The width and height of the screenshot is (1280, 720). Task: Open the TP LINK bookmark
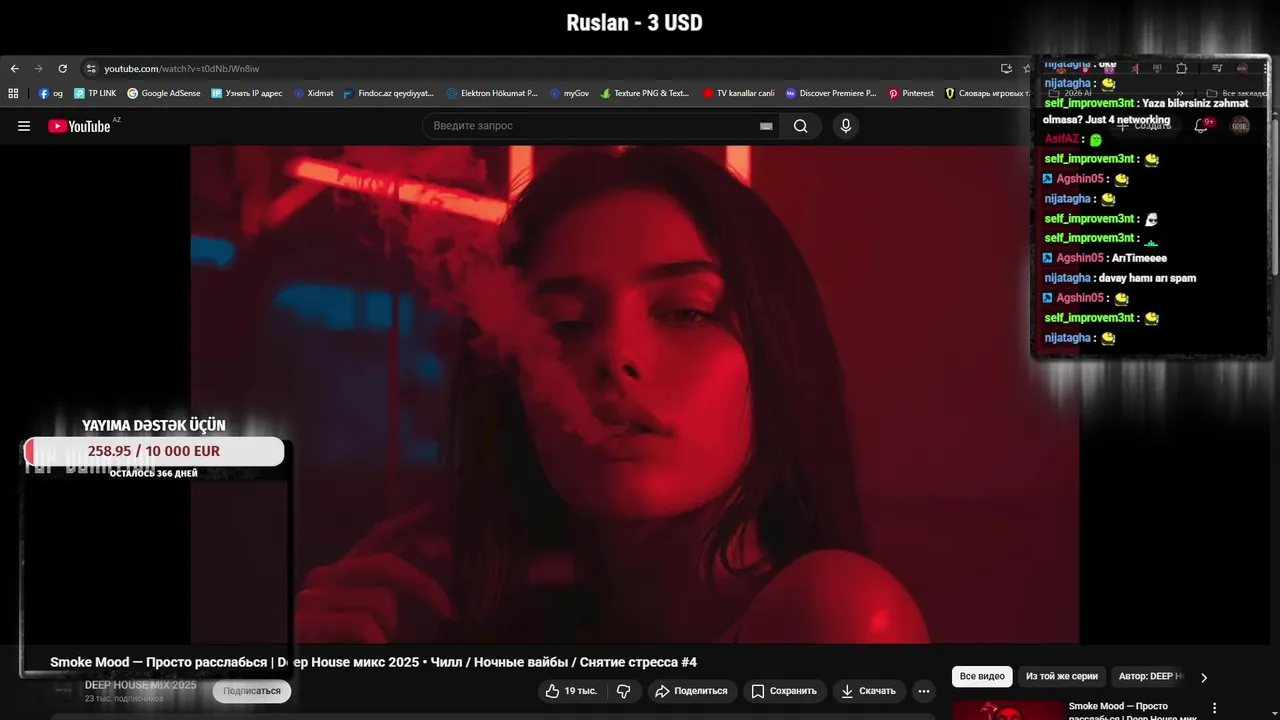click(x=96, y=93)
